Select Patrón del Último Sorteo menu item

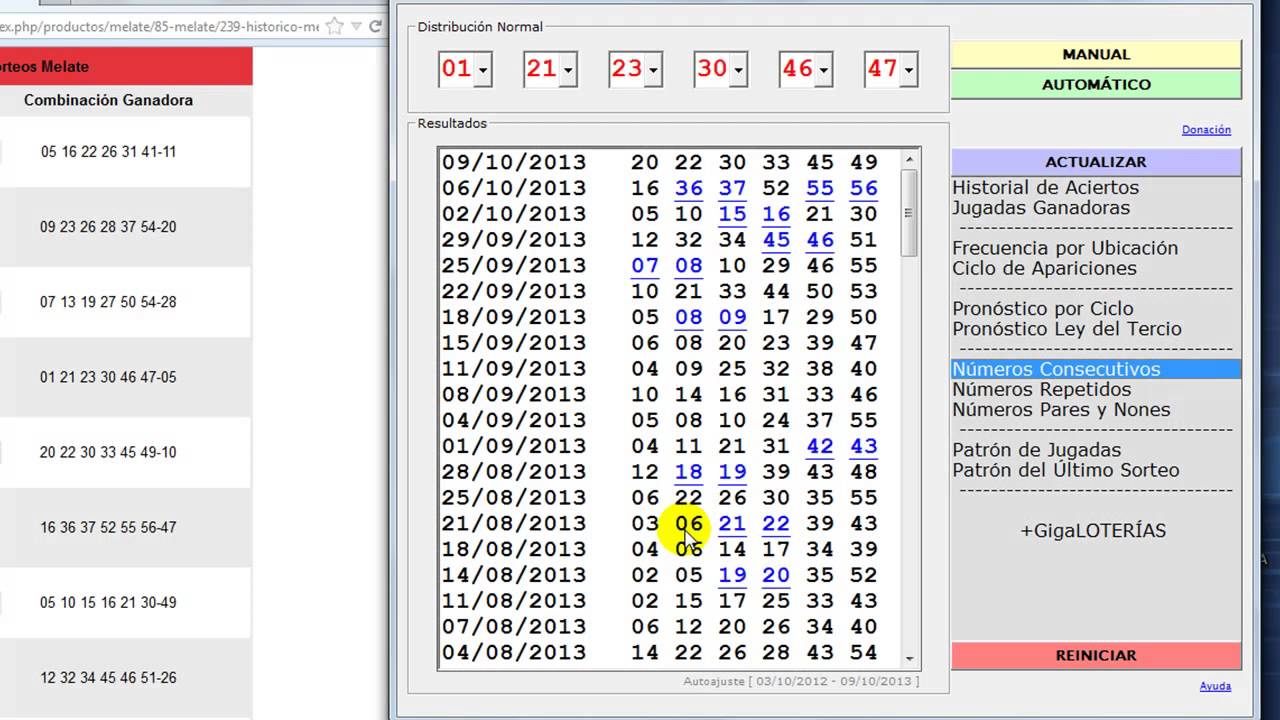[1065, 470]
